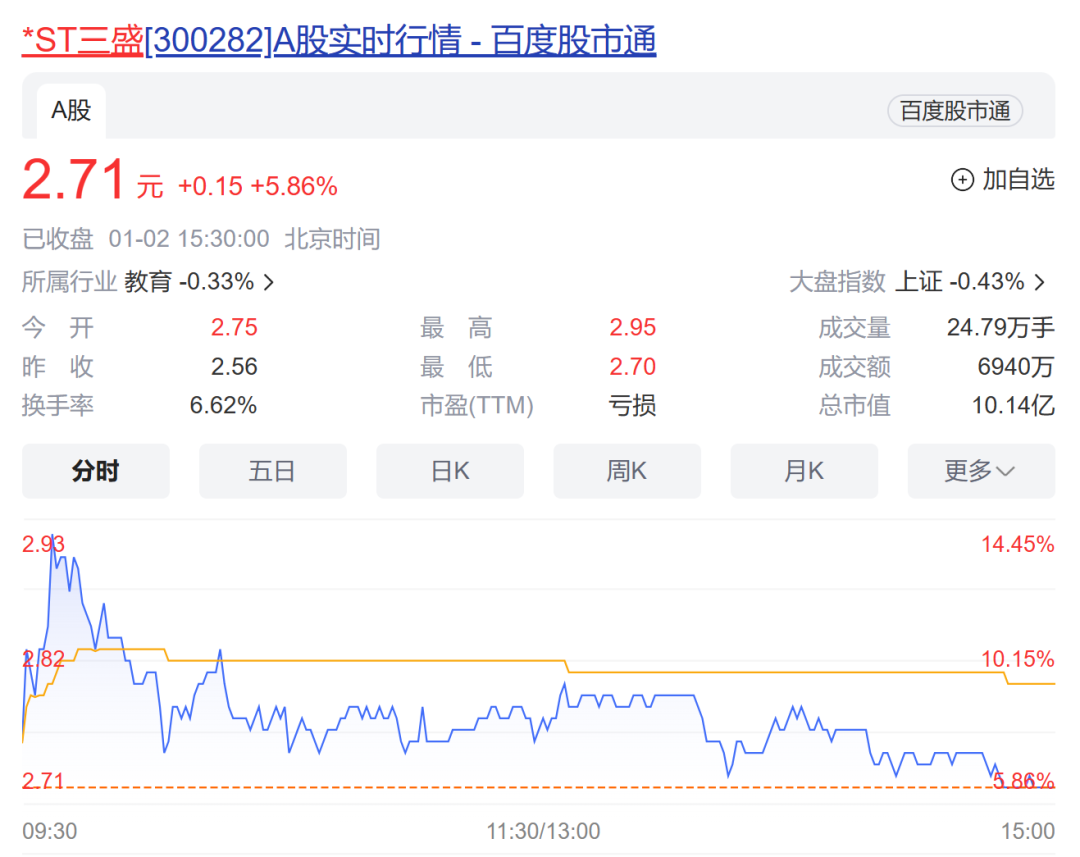Click the 成交额 value 6940万
Image resolution: width=1080 pixels, height=857 pixels.
tap(1016, 366)
